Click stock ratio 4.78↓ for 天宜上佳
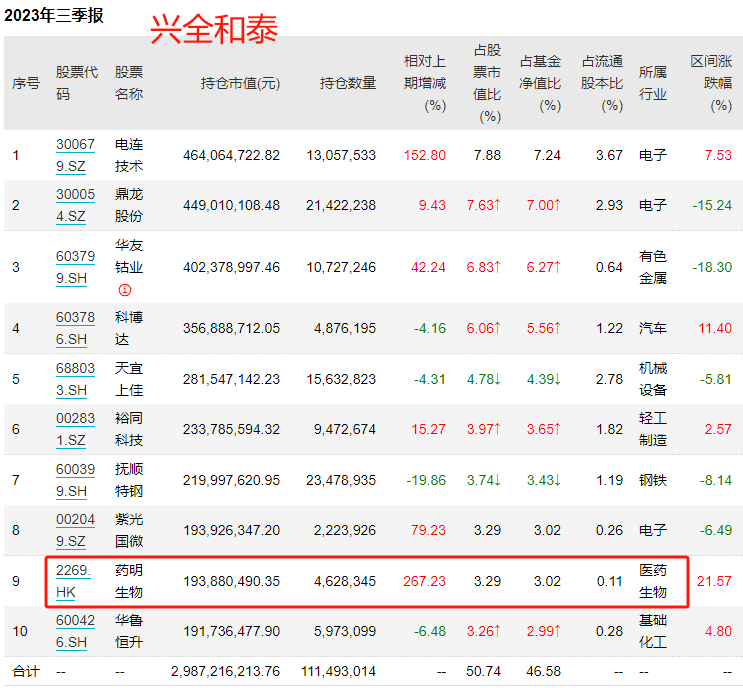 (483, 380)
